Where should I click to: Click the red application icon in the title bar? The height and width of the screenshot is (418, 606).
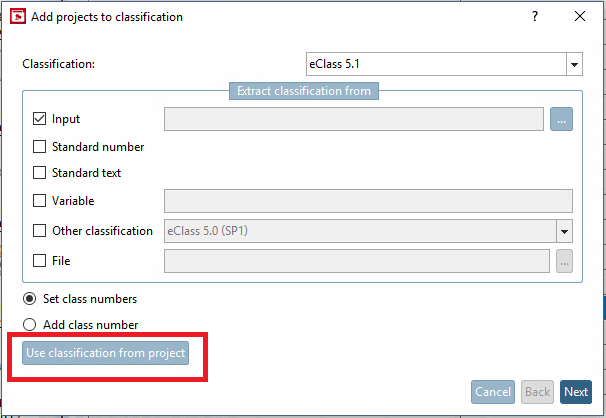click(x=18, y=17)
